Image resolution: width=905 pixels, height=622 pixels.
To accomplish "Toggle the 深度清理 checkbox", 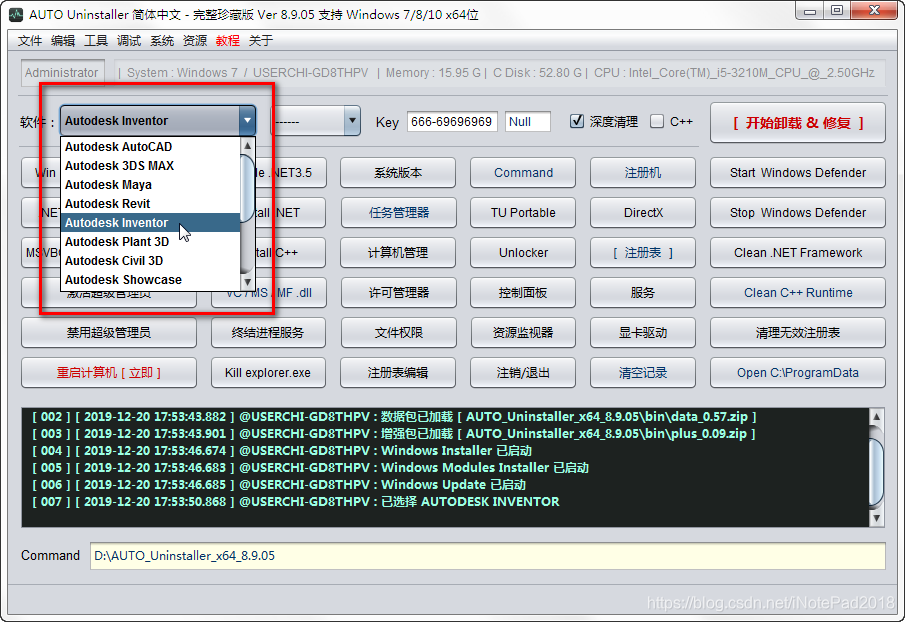I will click(577, 121).
